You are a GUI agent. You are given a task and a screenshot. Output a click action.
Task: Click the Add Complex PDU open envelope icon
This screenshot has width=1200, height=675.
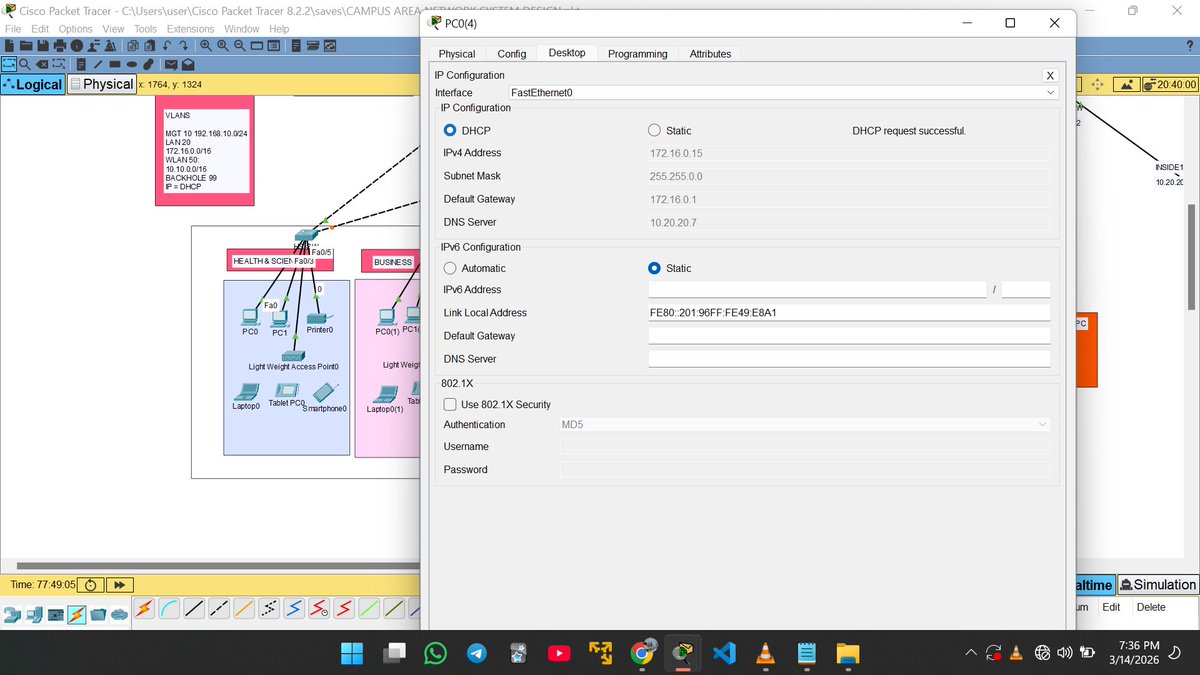[188, 64]
